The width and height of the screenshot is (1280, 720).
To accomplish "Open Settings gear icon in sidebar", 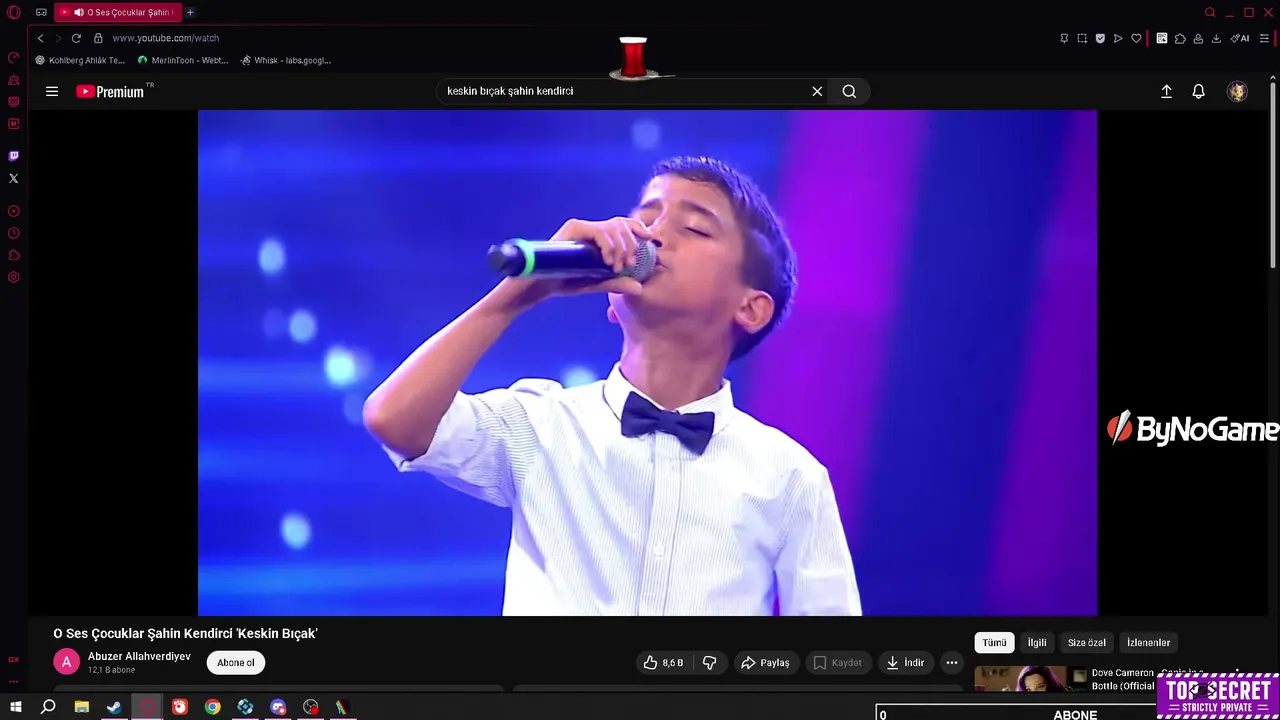I will tap(14, 277).
